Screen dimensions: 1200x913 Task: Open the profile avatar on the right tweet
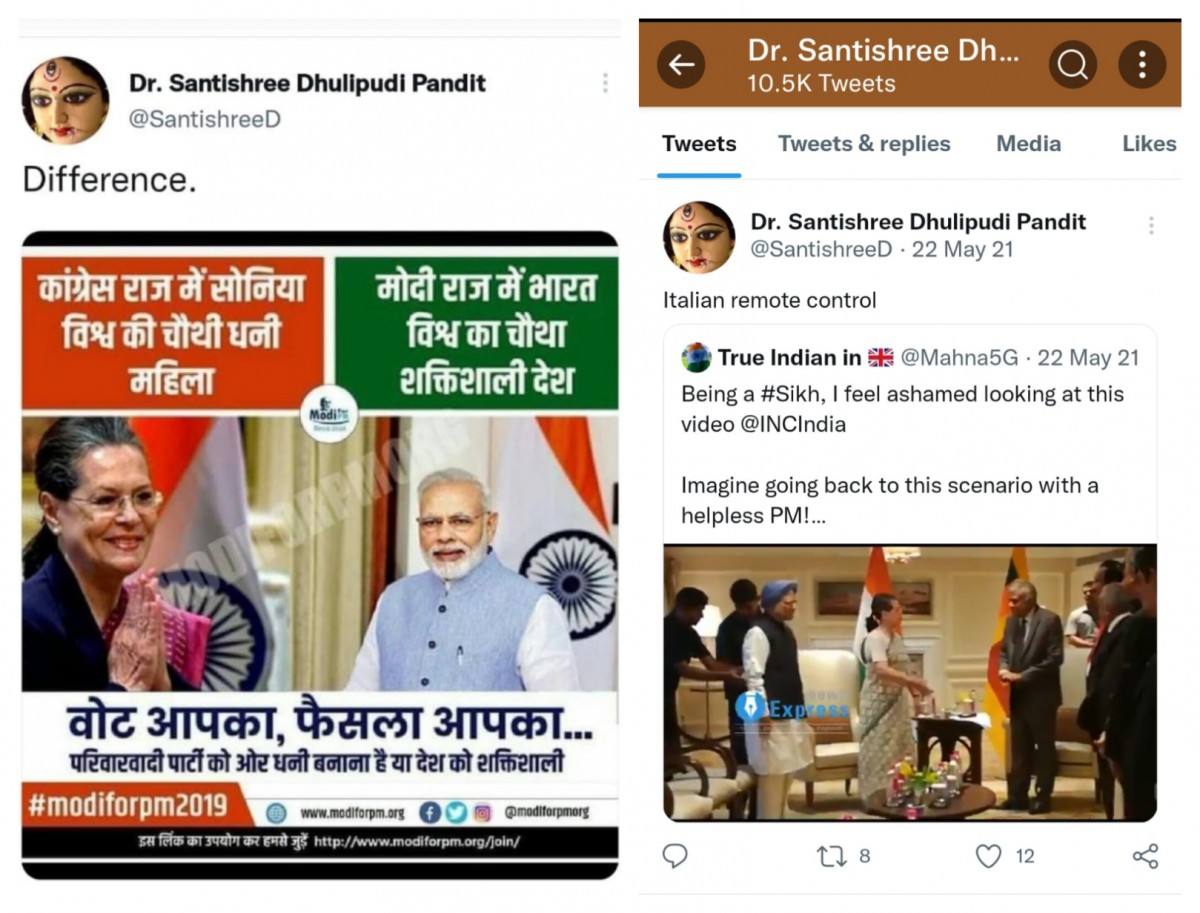(x=699, y=238)
